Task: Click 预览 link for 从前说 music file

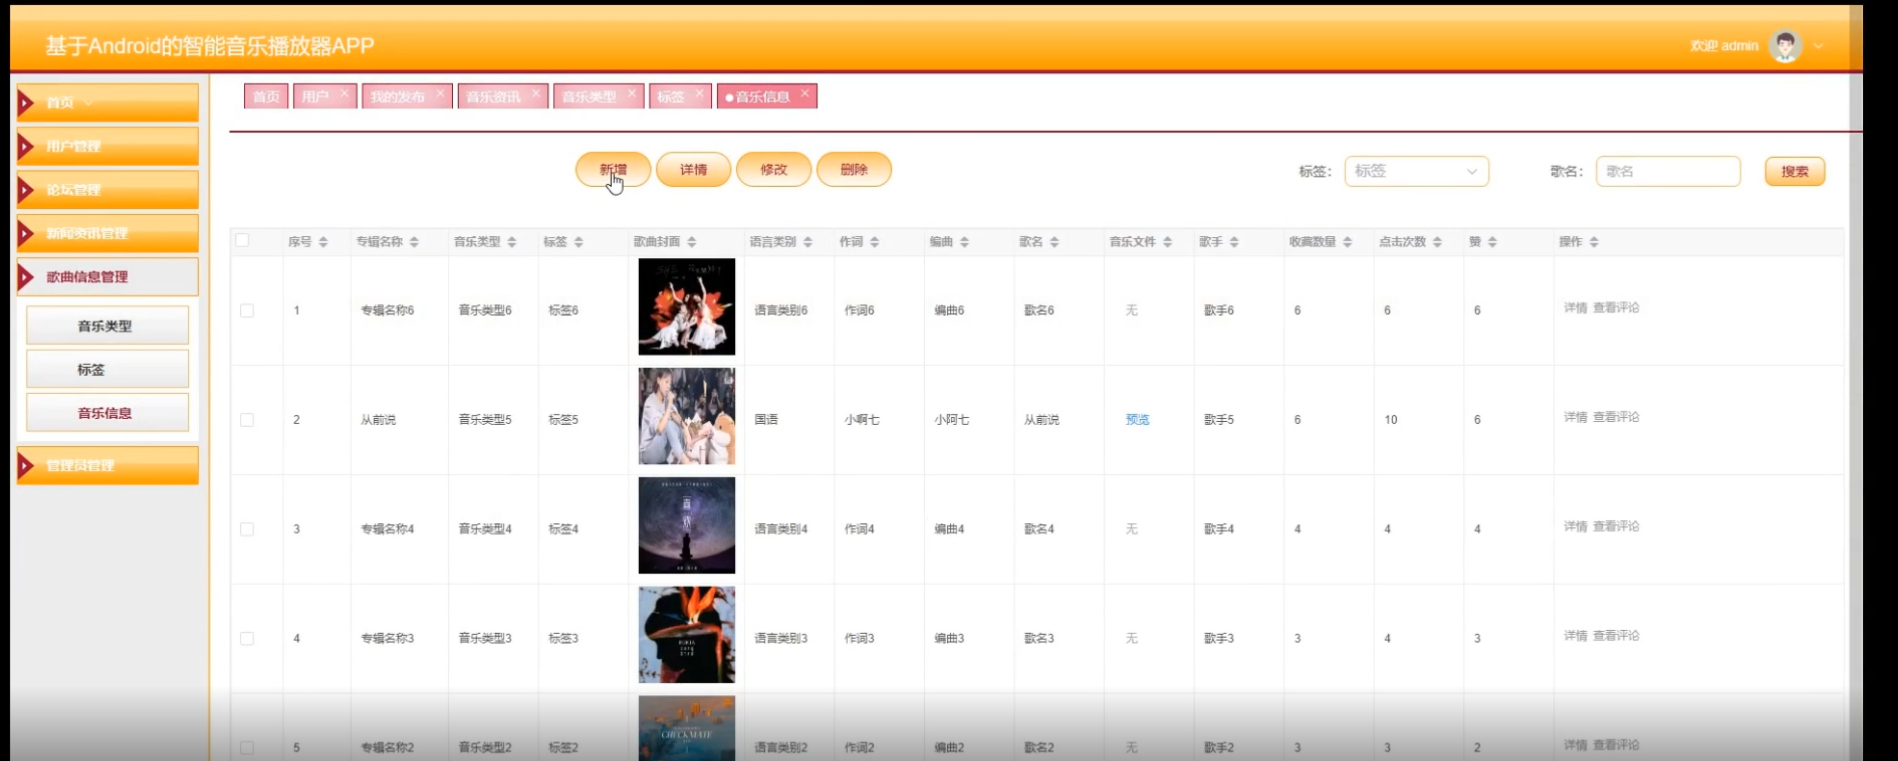Action: click(1137, 420)
